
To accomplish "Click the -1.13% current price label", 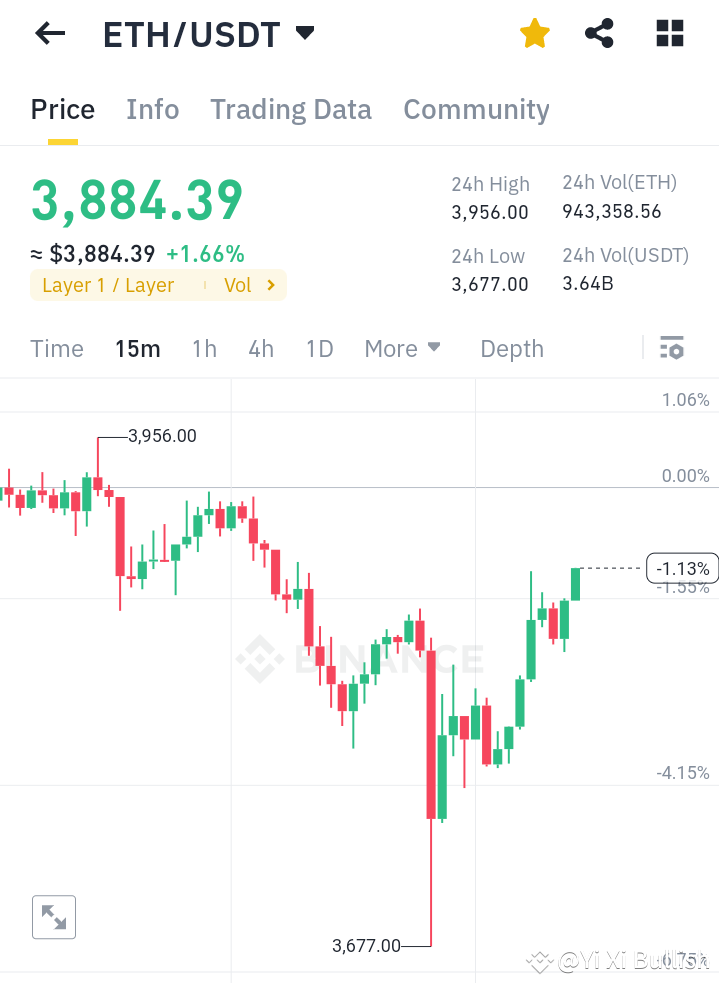I will tap(681, 567).
